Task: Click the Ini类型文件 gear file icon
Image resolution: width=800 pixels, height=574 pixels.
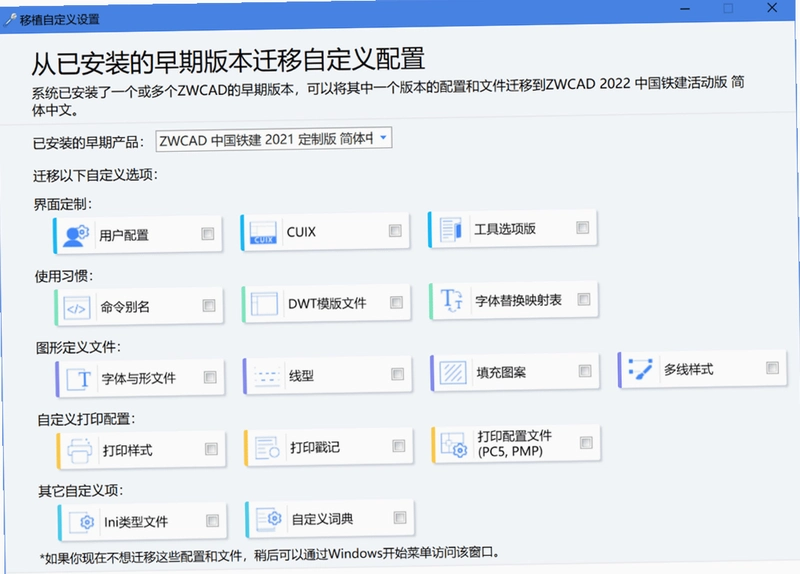Action: tap(82, 522)
